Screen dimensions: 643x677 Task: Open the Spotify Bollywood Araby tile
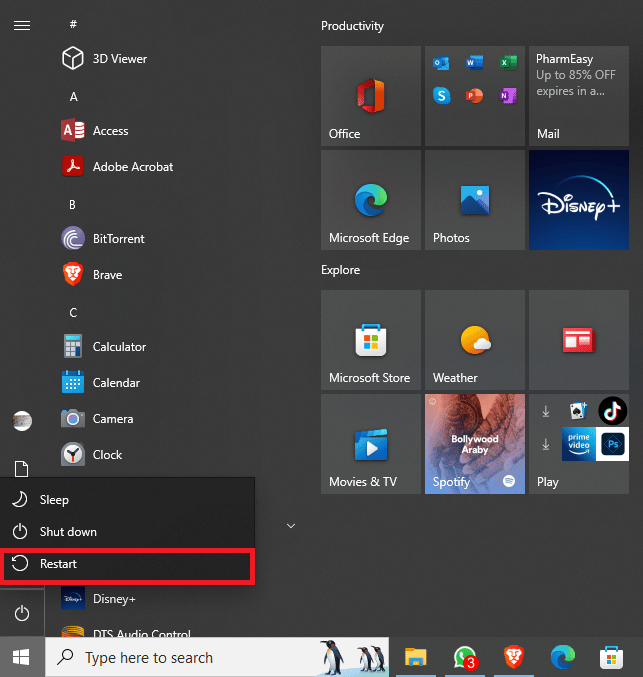click(475, 444)
